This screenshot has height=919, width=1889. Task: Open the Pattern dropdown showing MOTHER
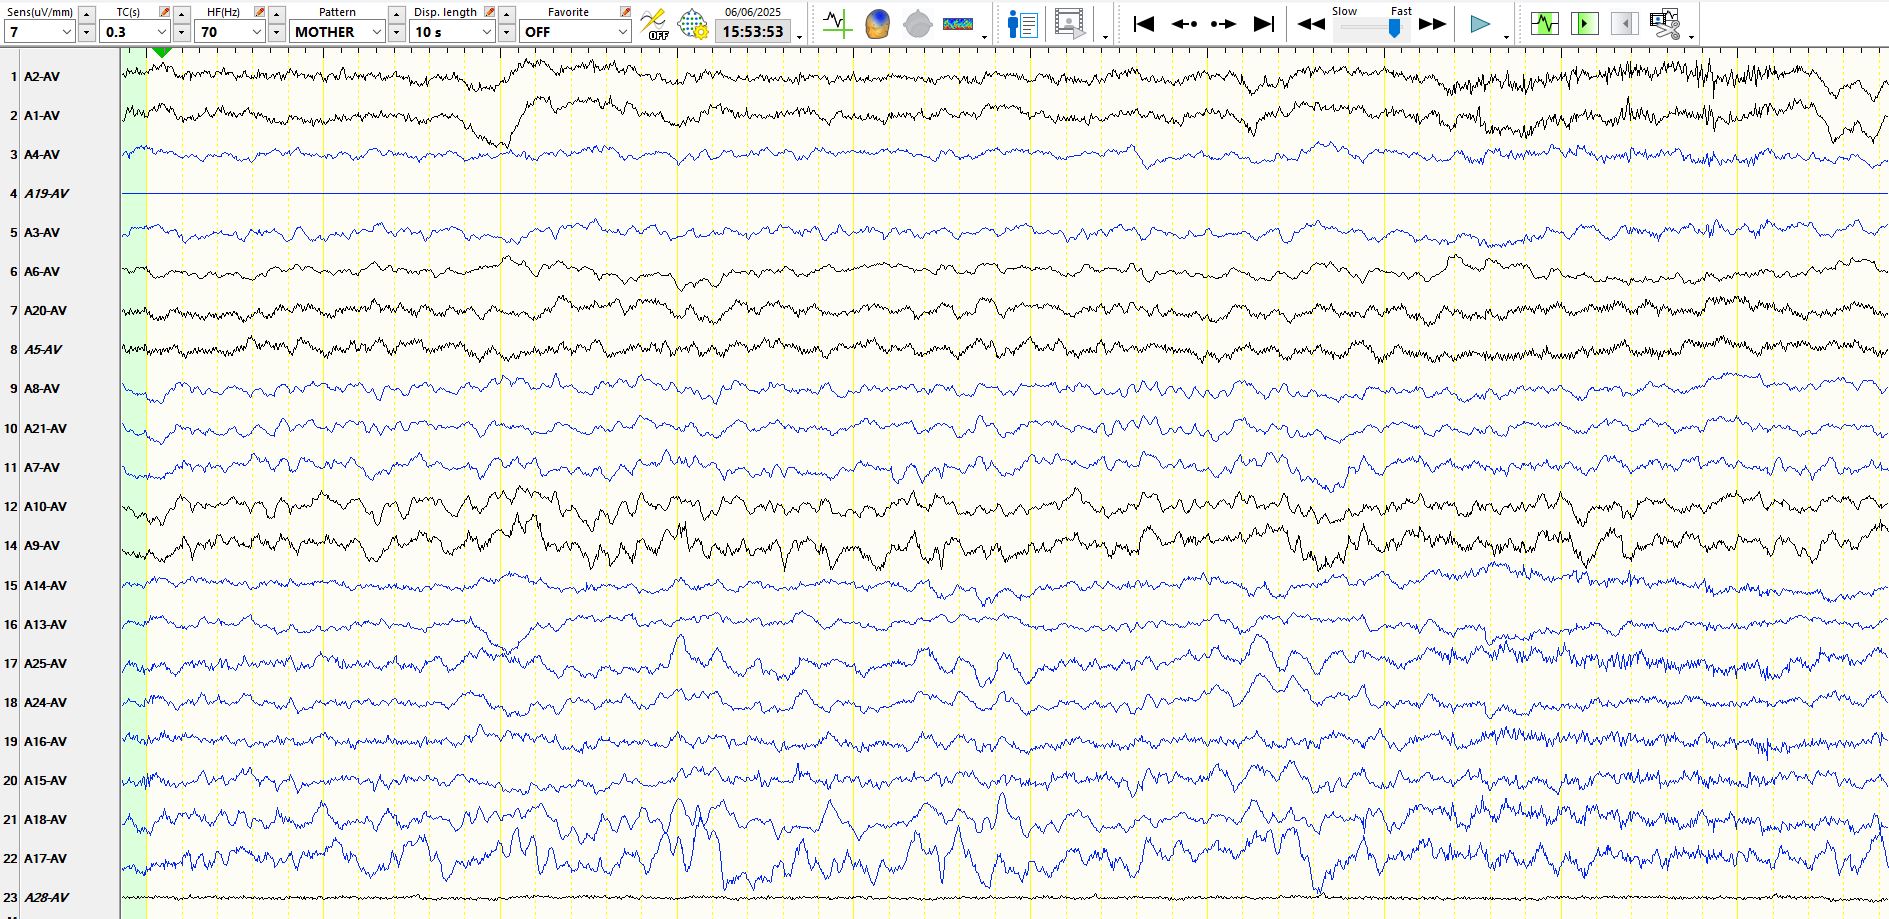pyautogui.click(x=376, y=32)
